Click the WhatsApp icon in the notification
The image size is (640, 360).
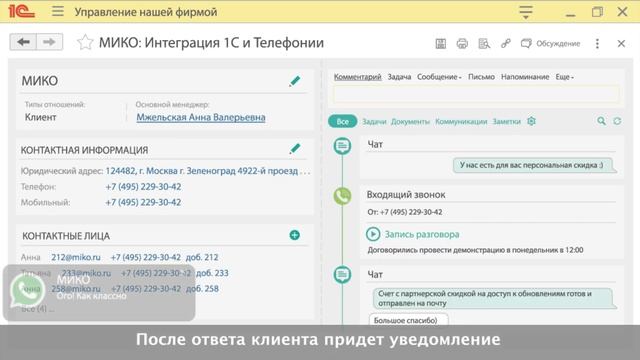[x=28, y=291]
